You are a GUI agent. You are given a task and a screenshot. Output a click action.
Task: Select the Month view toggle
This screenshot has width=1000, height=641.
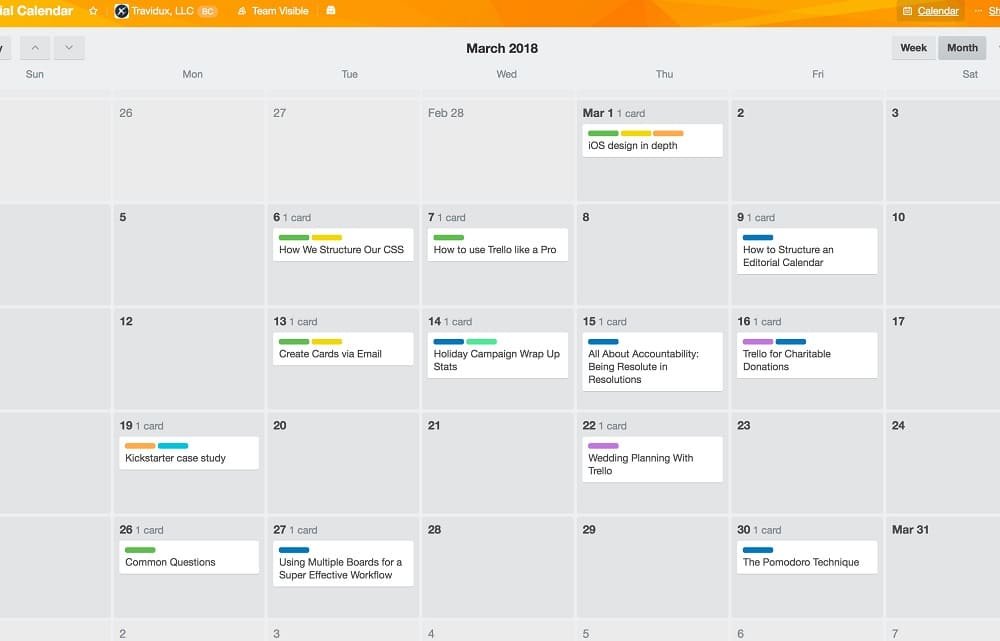961,47
